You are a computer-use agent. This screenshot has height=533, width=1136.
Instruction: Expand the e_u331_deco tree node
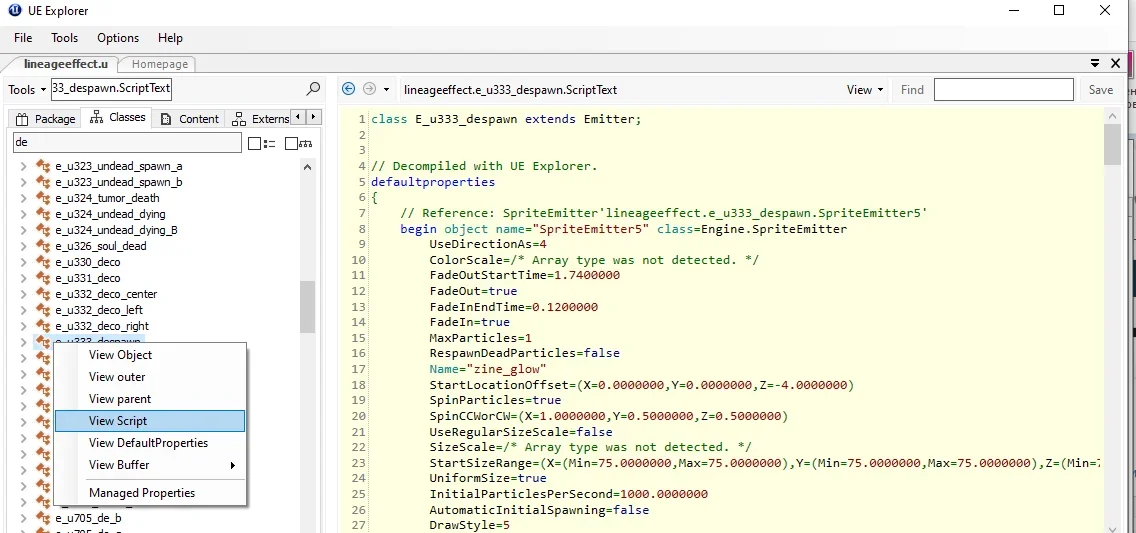point(23,277)
